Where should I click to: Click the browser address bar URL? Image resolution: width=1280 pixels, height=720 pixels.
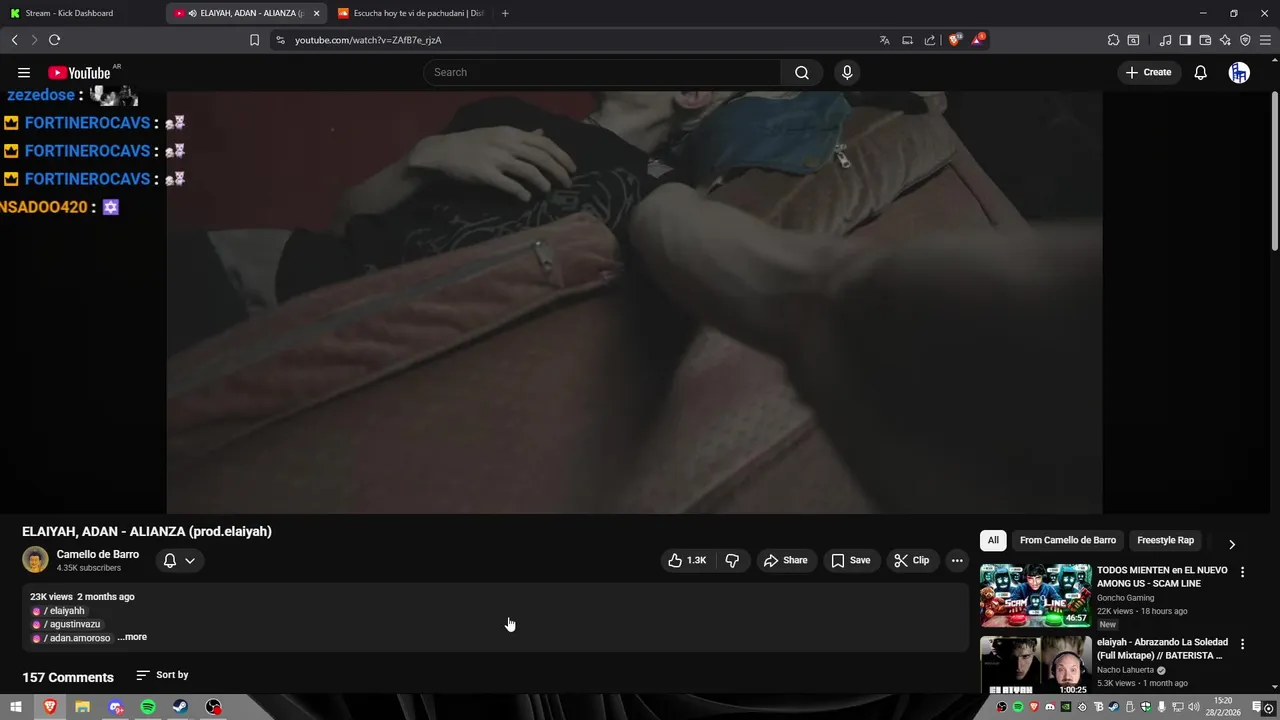(x=368, y=40)
